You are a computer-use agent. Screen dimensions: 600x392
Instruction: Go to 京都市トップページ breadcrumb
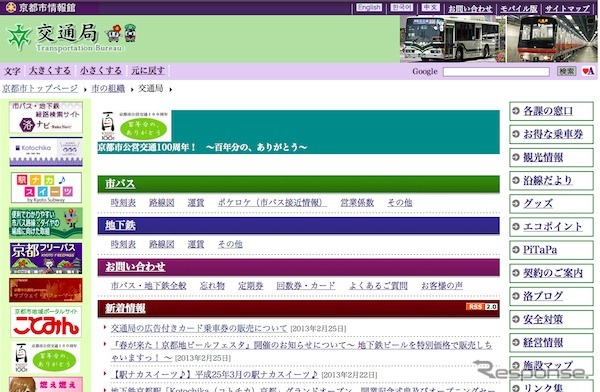pos(40,88)
